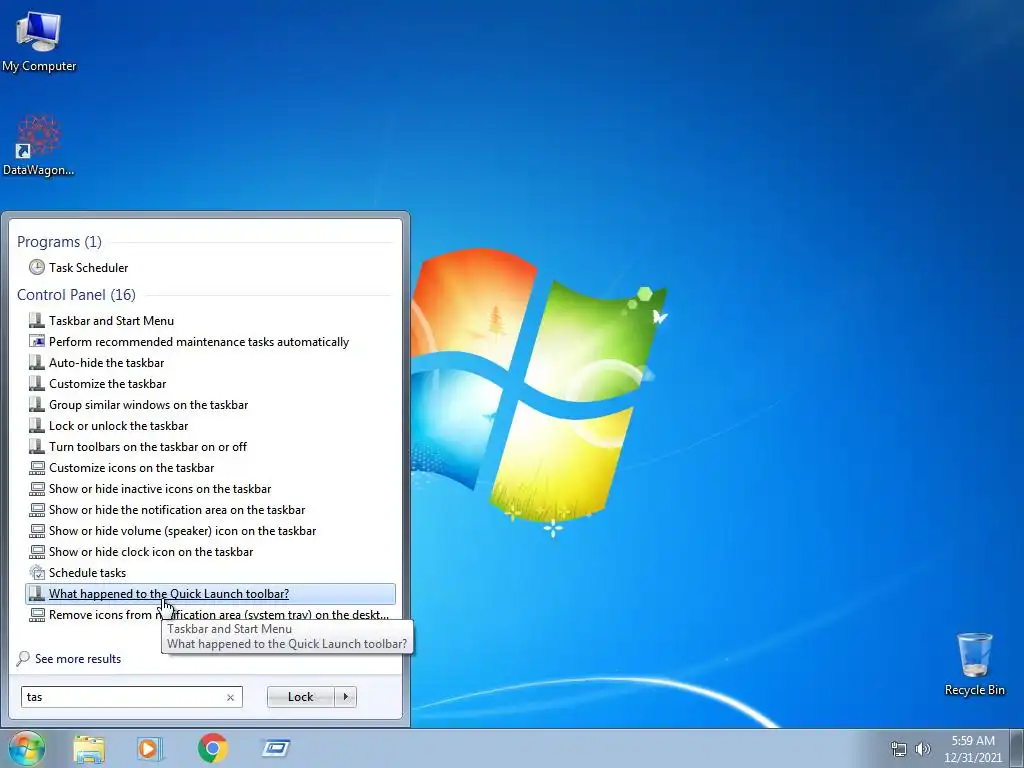Launch Google Chrome from the taskbar
The image size is (1024, 768).
tap(213, 748)
